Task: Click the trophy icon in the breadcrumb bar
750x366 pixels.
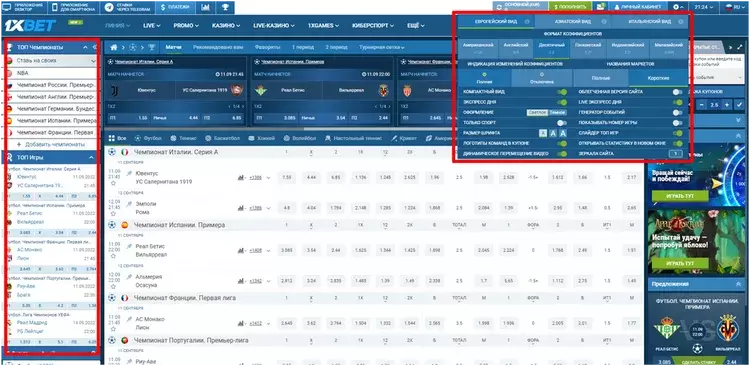Action: click(152, 47)
